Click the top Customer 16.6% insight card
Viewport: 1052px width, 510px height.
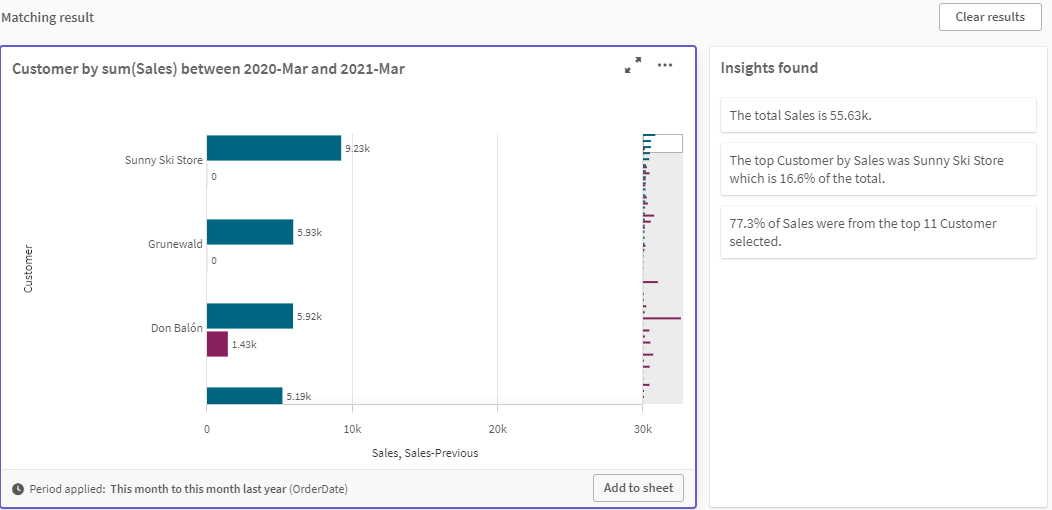877,169
